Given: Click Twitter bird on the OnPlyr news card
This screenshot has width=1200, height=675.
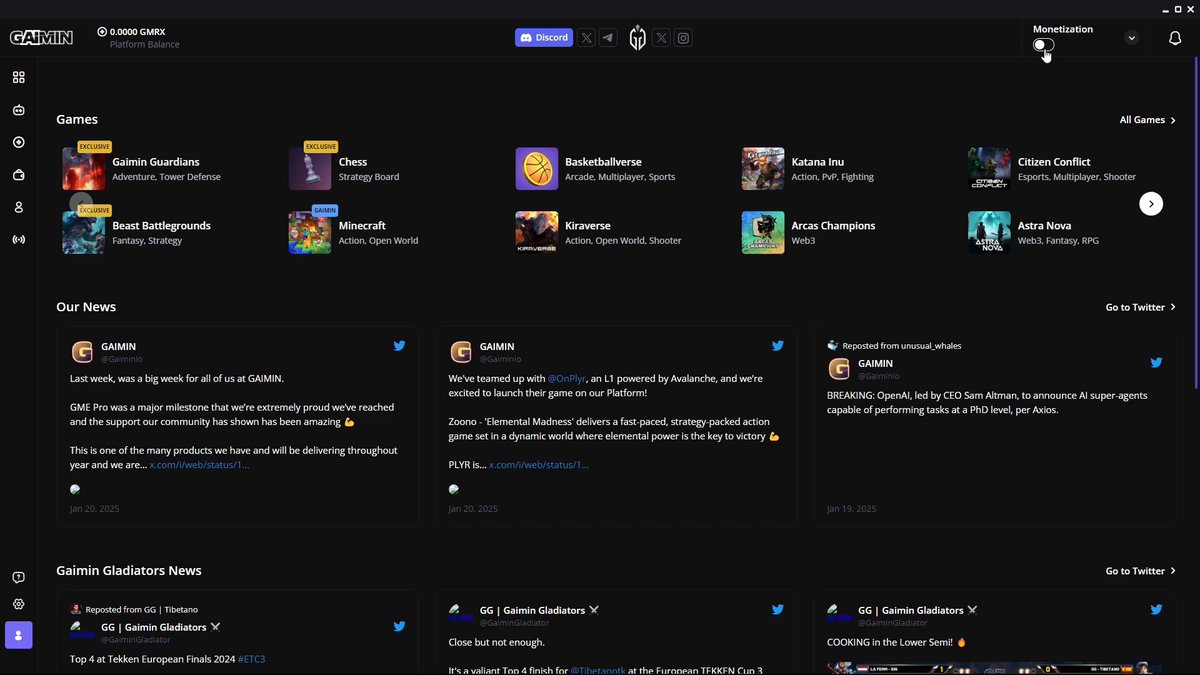Looking at the screenshot, I should point(777,346).
